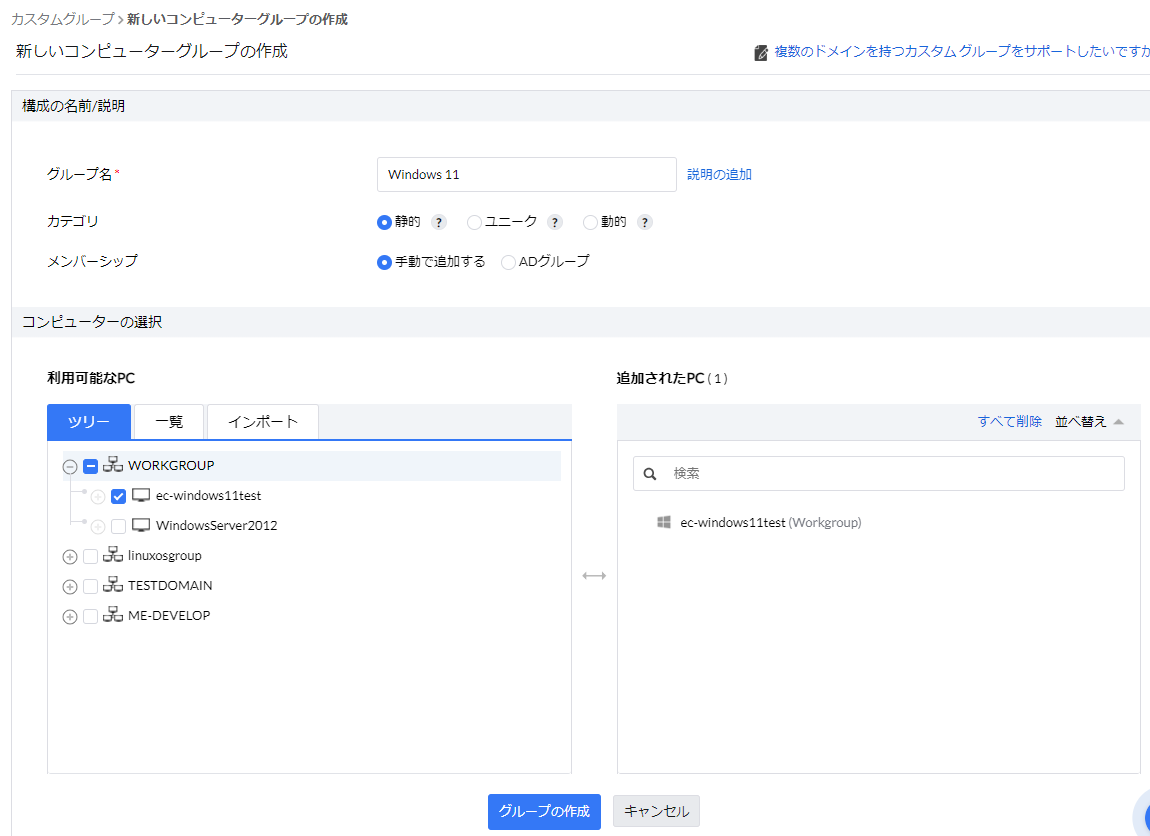Switch to the 一覧 tab
Image resolution: width=1150 pixels, height=836 pixels.
click(169, 422)
